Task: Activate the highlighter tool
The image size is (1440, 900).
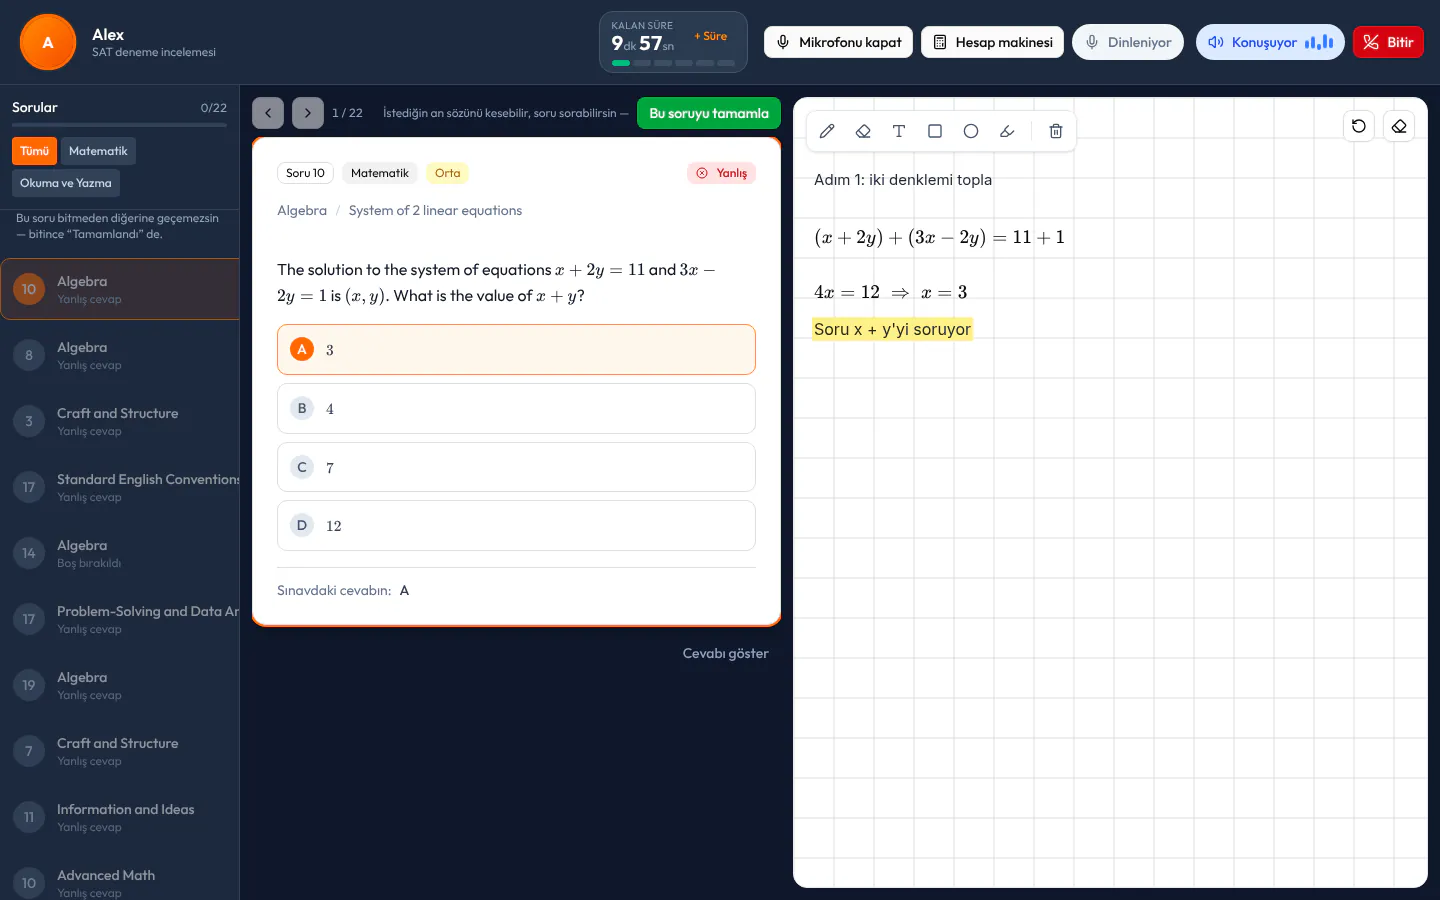Action: [x=1007, y=131]
